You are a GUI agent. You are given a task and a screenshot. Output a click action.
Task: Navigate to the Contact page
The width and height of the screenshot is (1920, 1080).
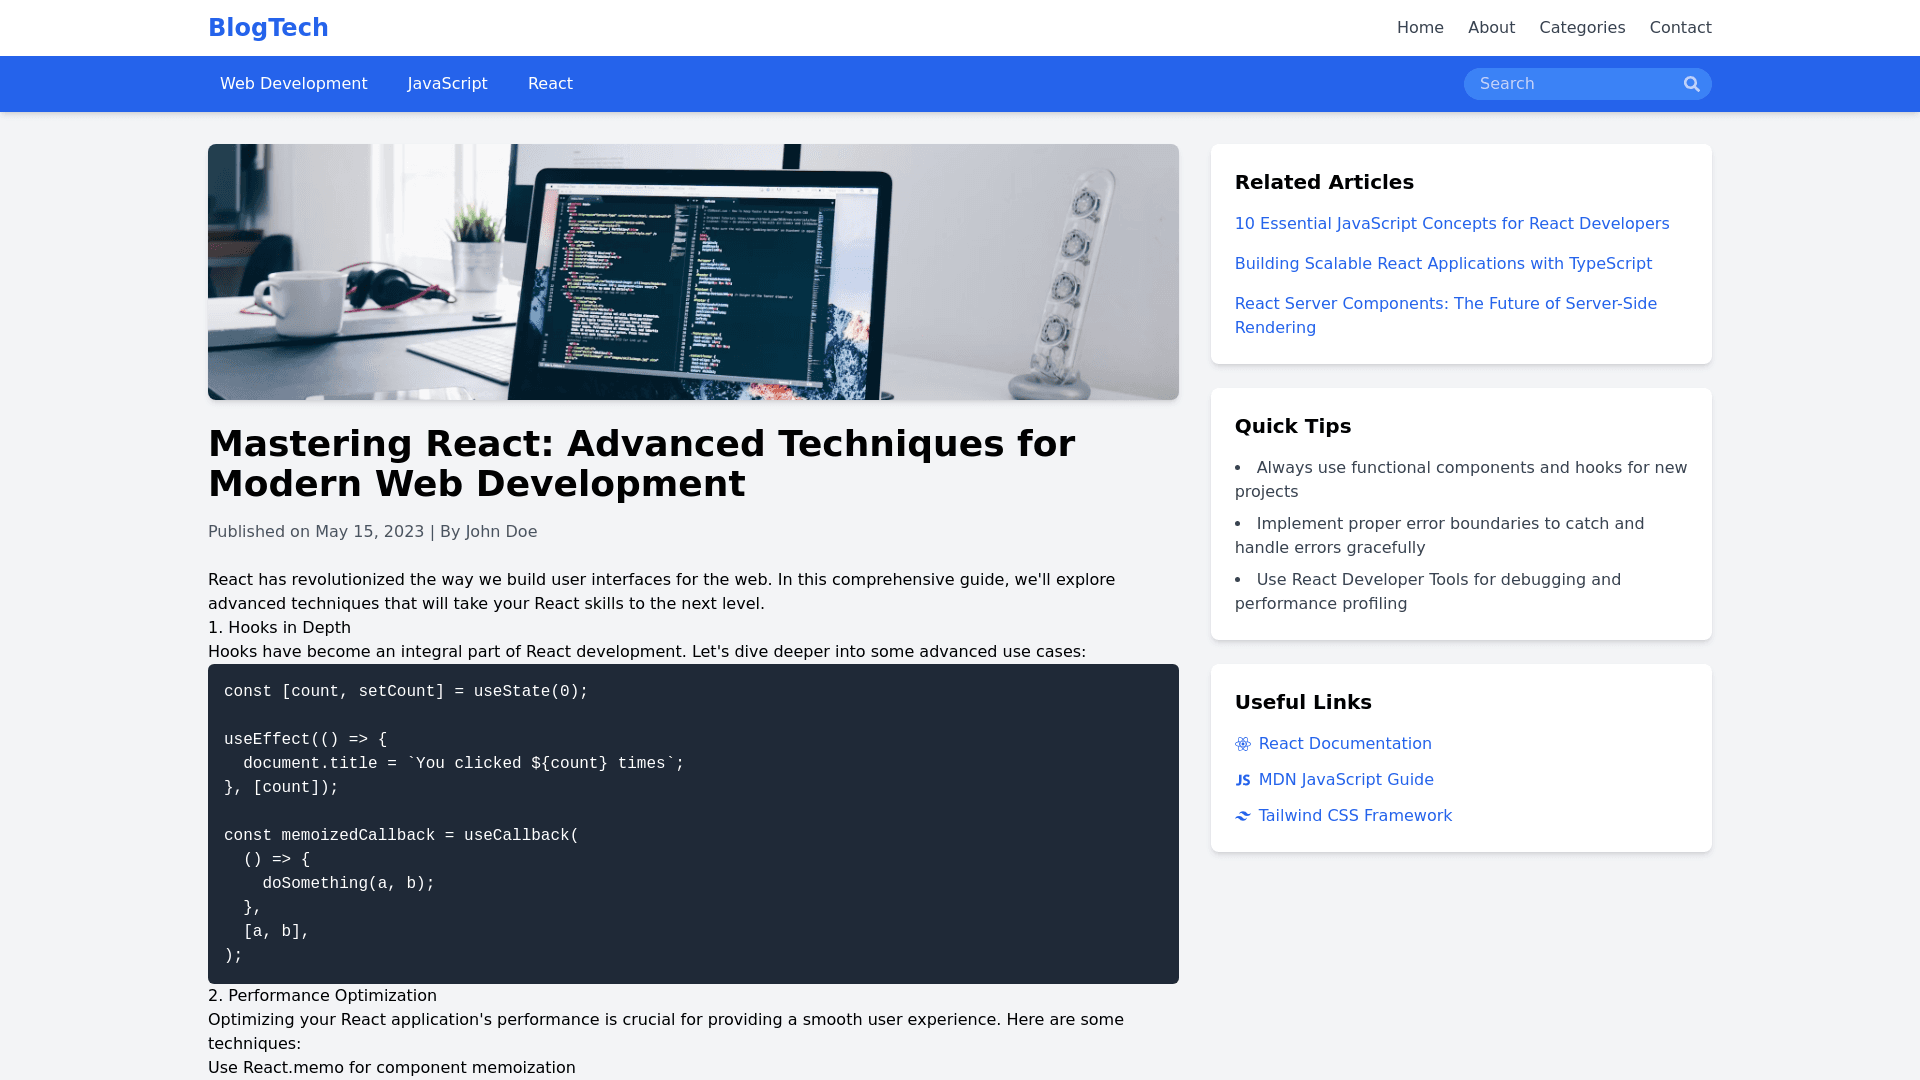[1680, 28]
